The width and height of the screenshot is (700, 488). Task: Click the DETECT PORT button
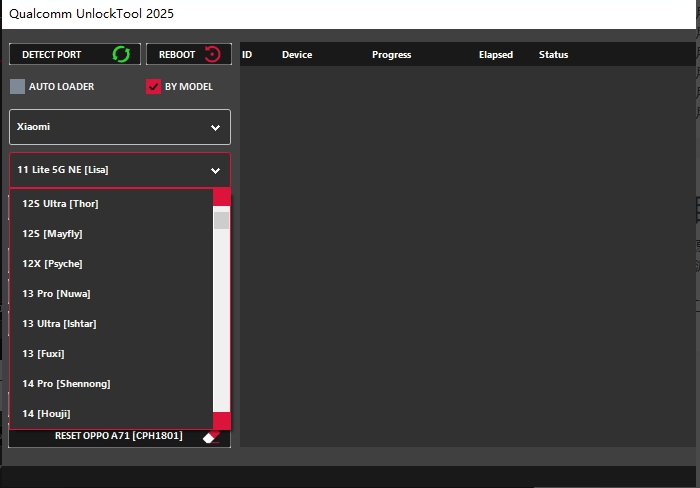(x=75, y=54)
